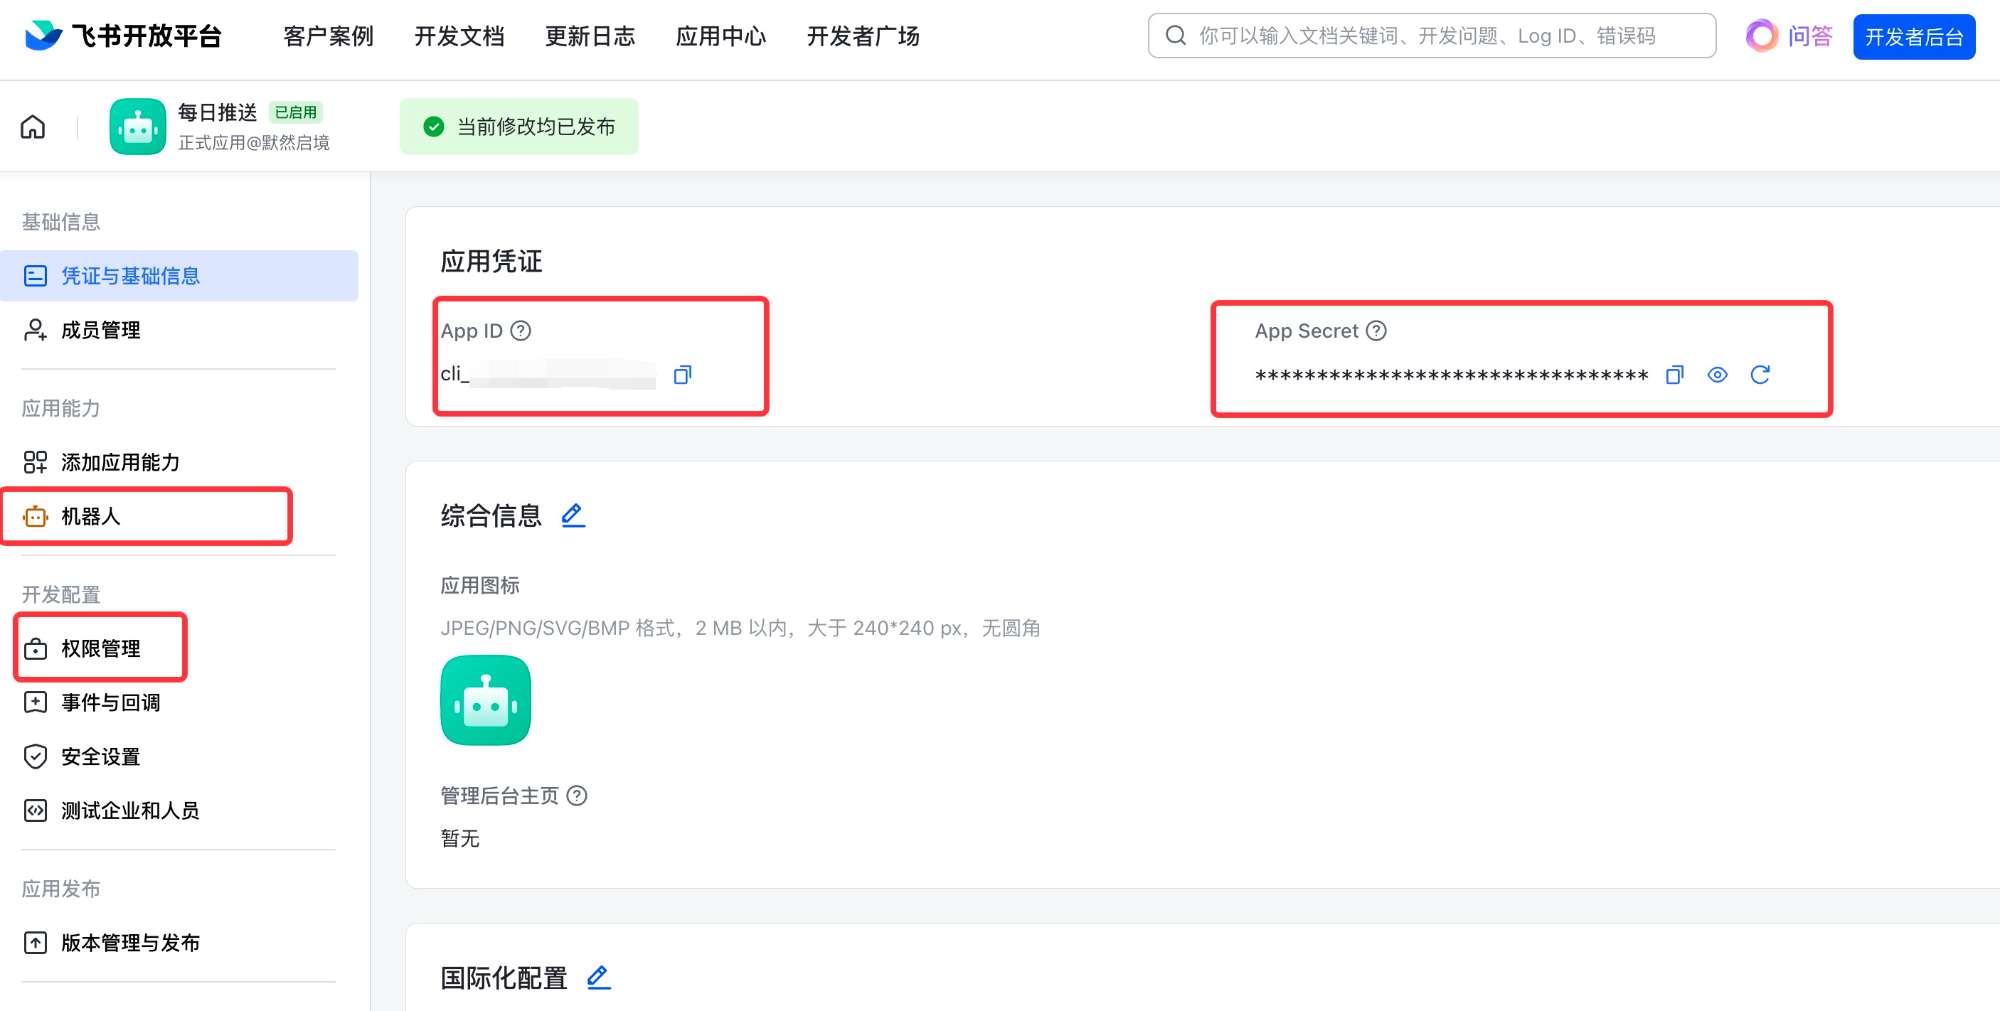Focus the documentation search field
The width and height of the screenshot is (2000, 1011).
point(1432,36)
